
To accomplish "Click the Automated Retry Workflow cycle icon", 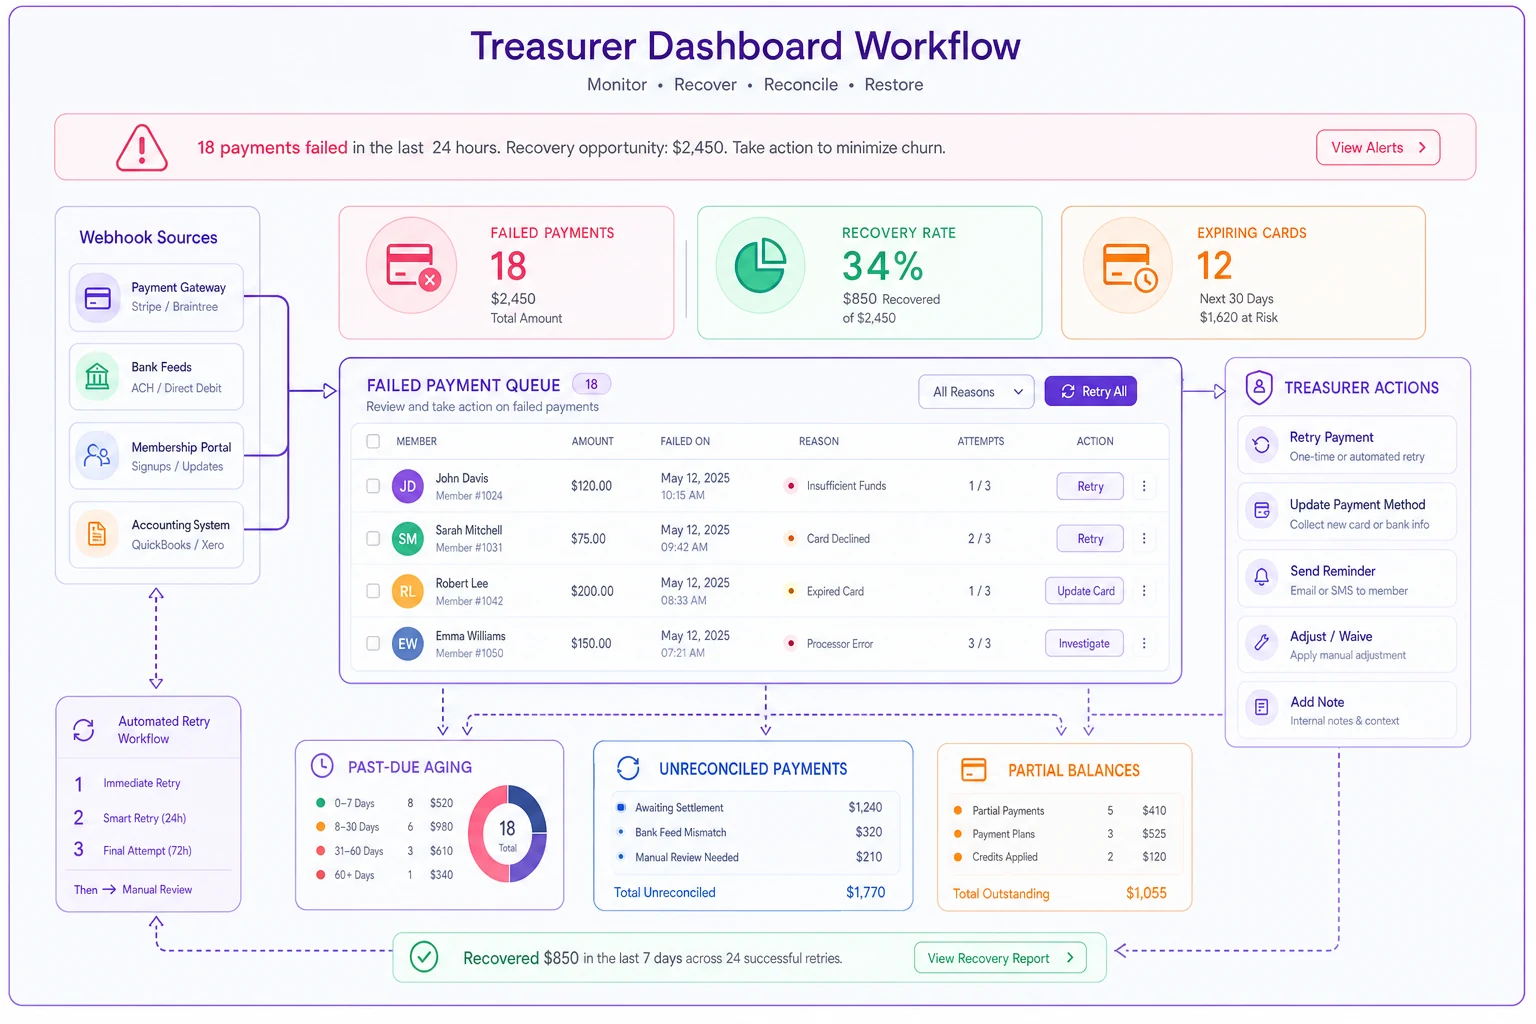I will pyautogui.click(x=84, y=730).
